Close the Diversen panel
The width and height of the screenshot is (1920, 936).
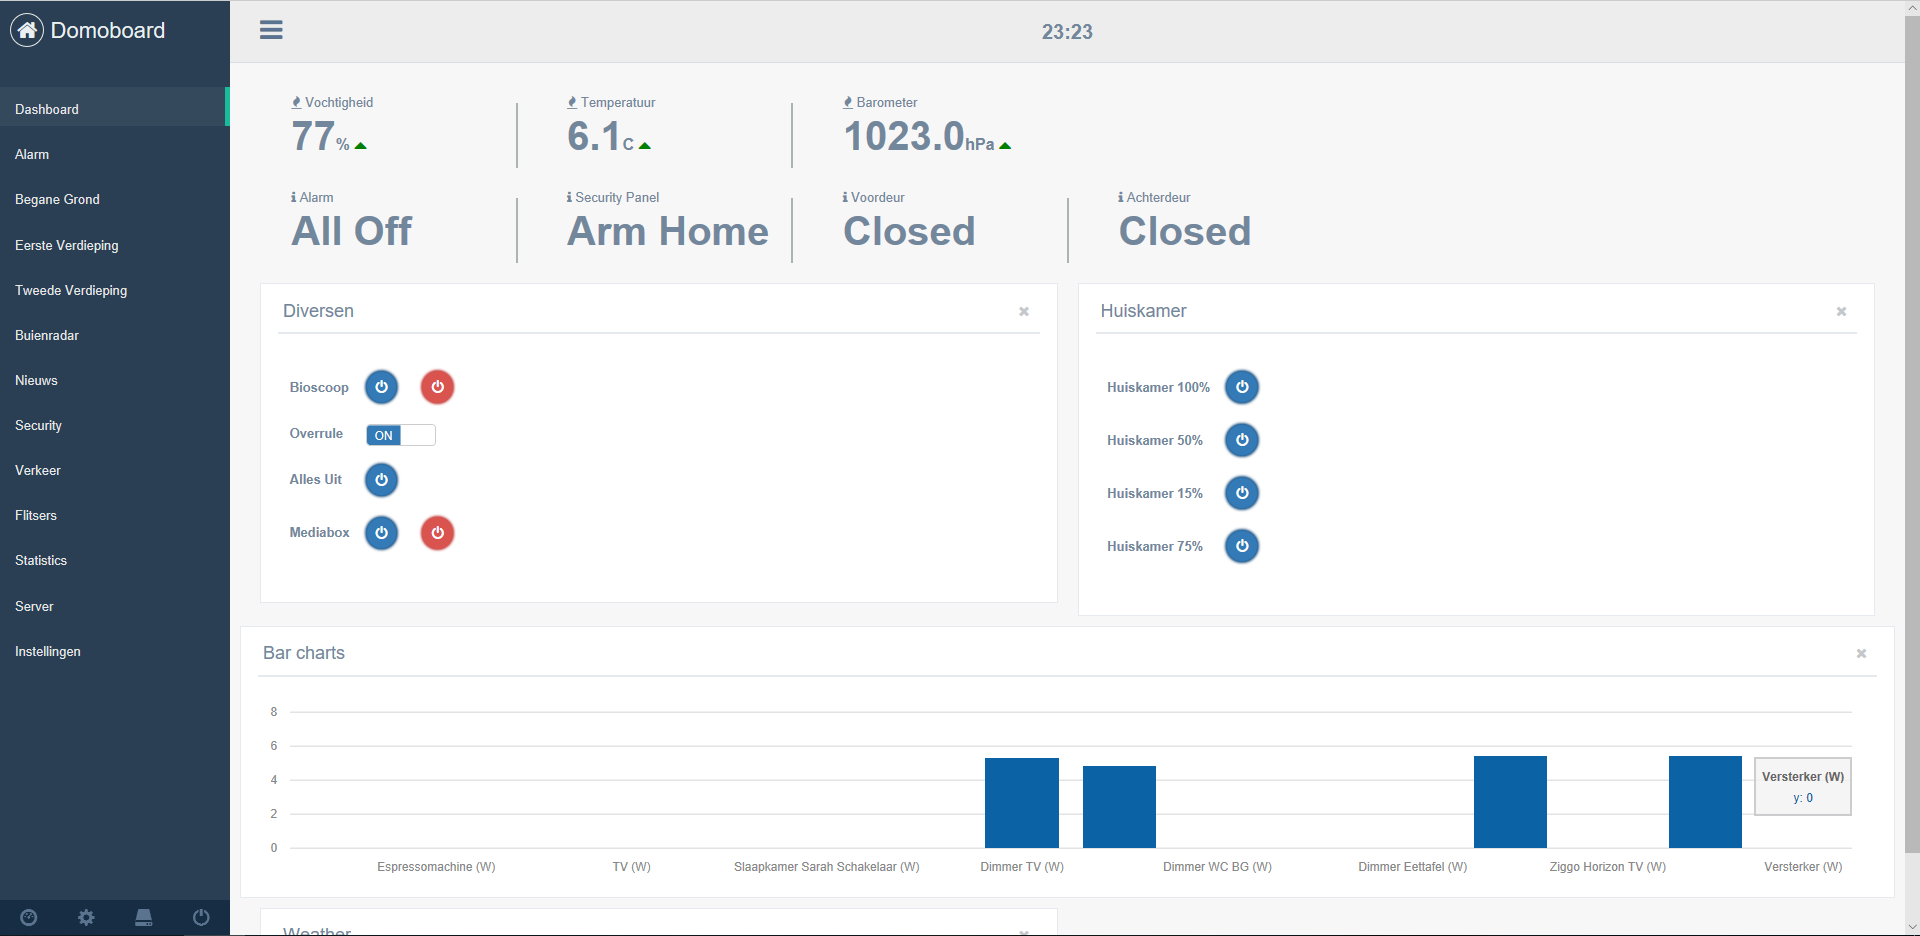(x=1024, y=311)
